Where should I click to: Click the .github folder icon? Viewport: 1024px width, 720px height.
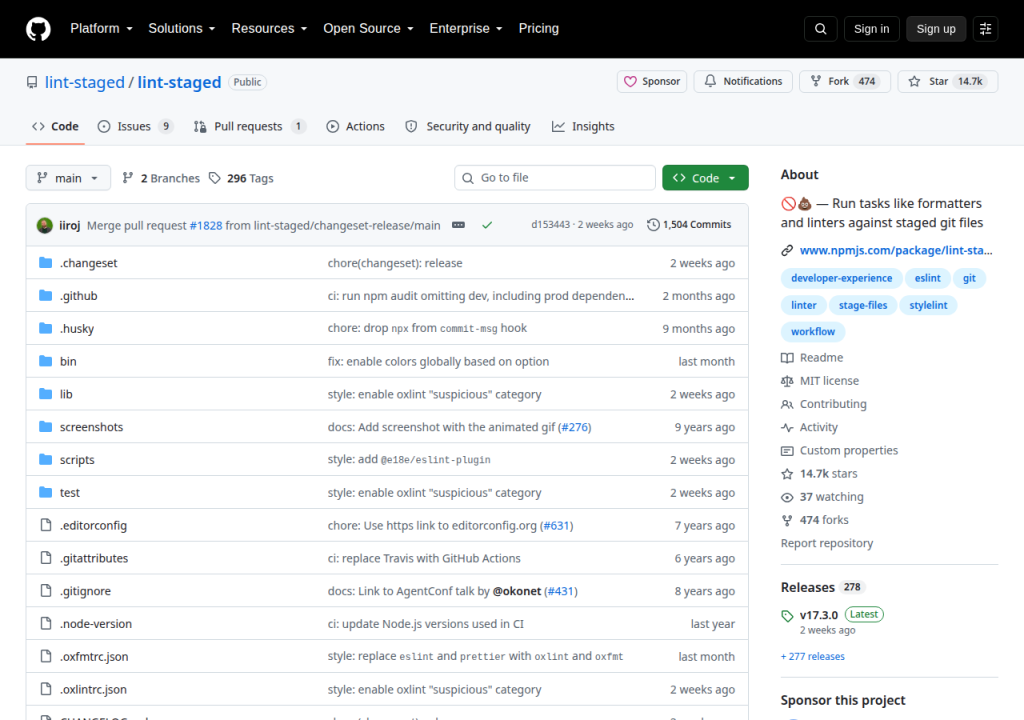pos(46,295)
